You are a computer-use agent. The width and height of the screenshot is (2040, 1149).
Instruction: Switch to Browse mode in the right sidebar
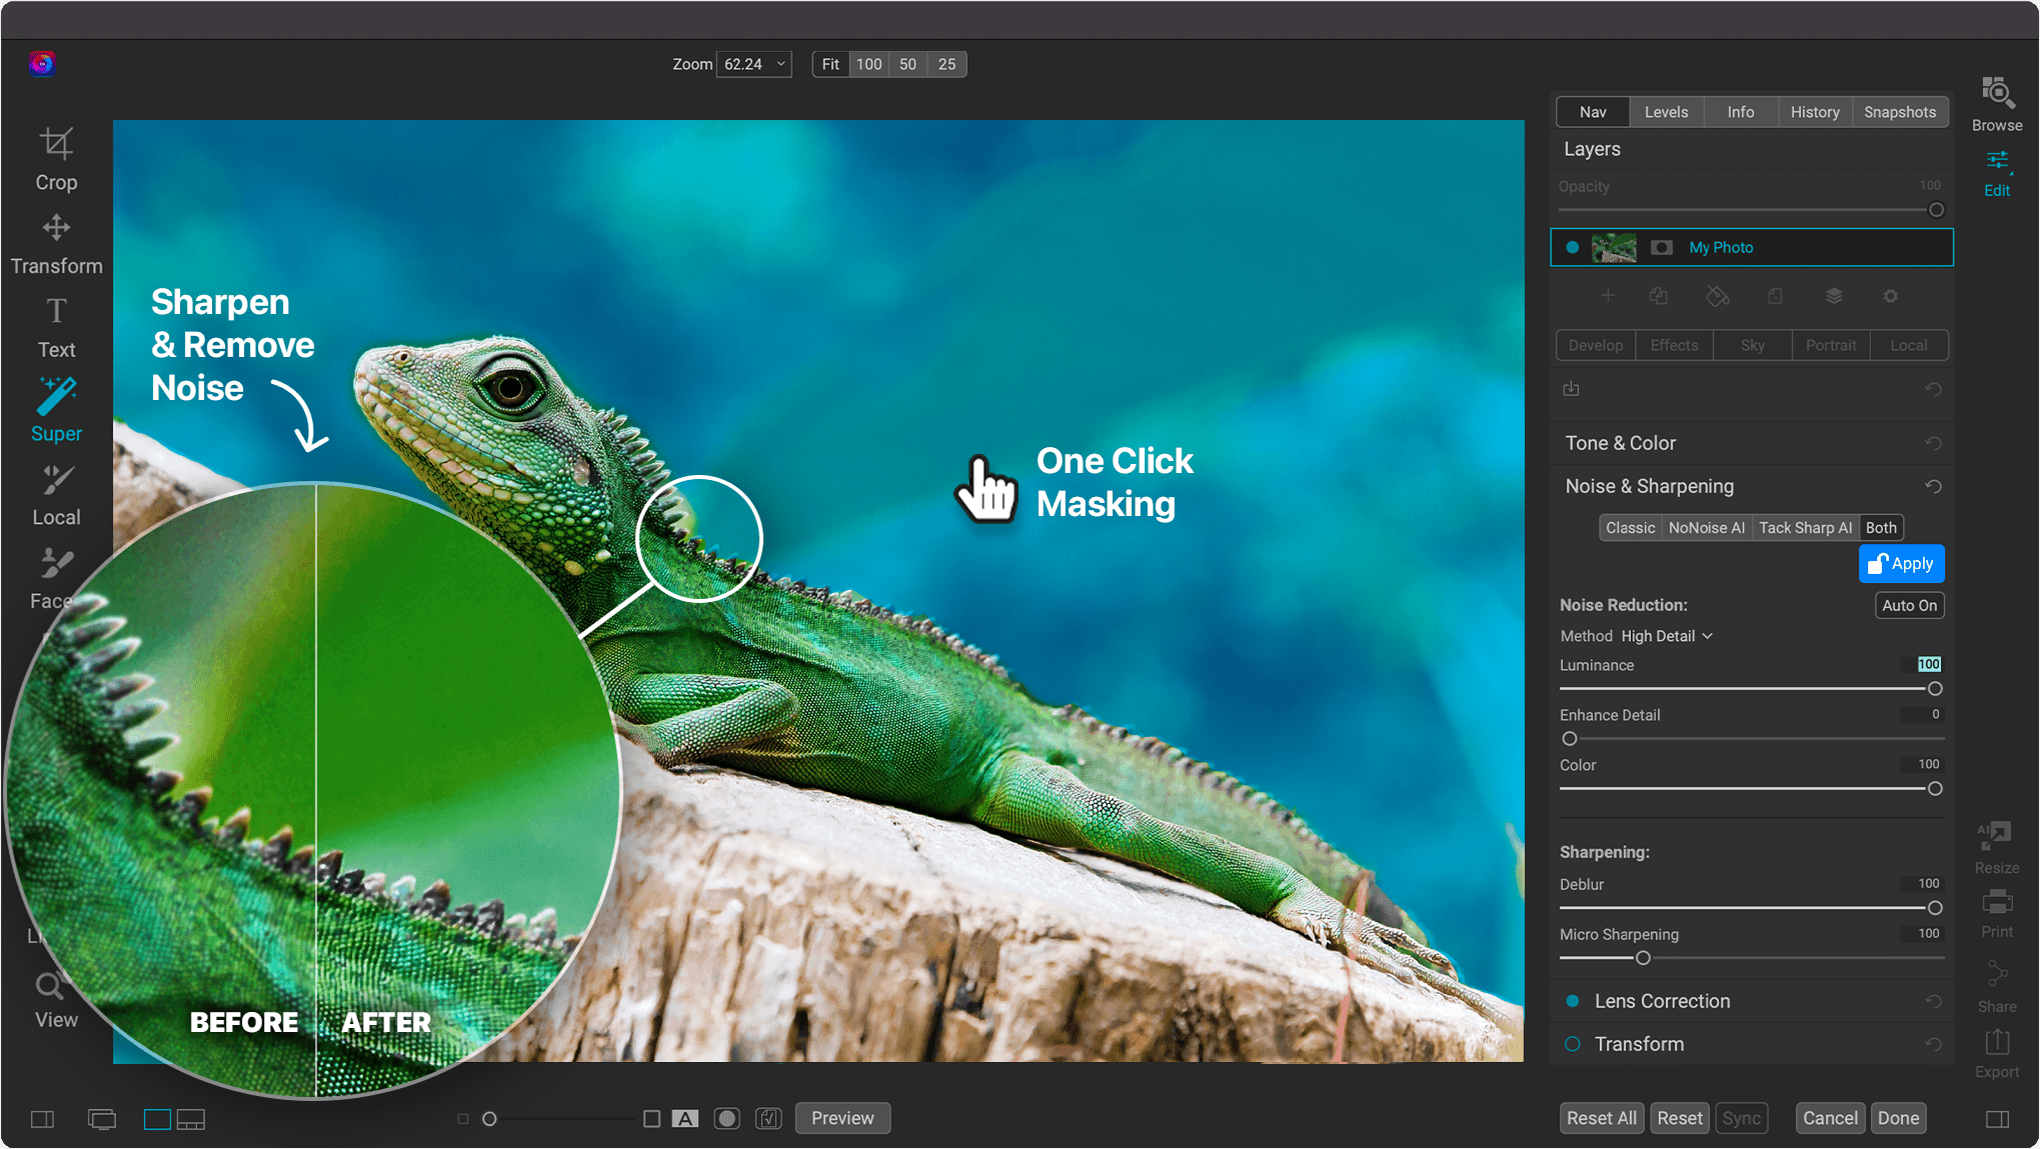click(1996, 103)
